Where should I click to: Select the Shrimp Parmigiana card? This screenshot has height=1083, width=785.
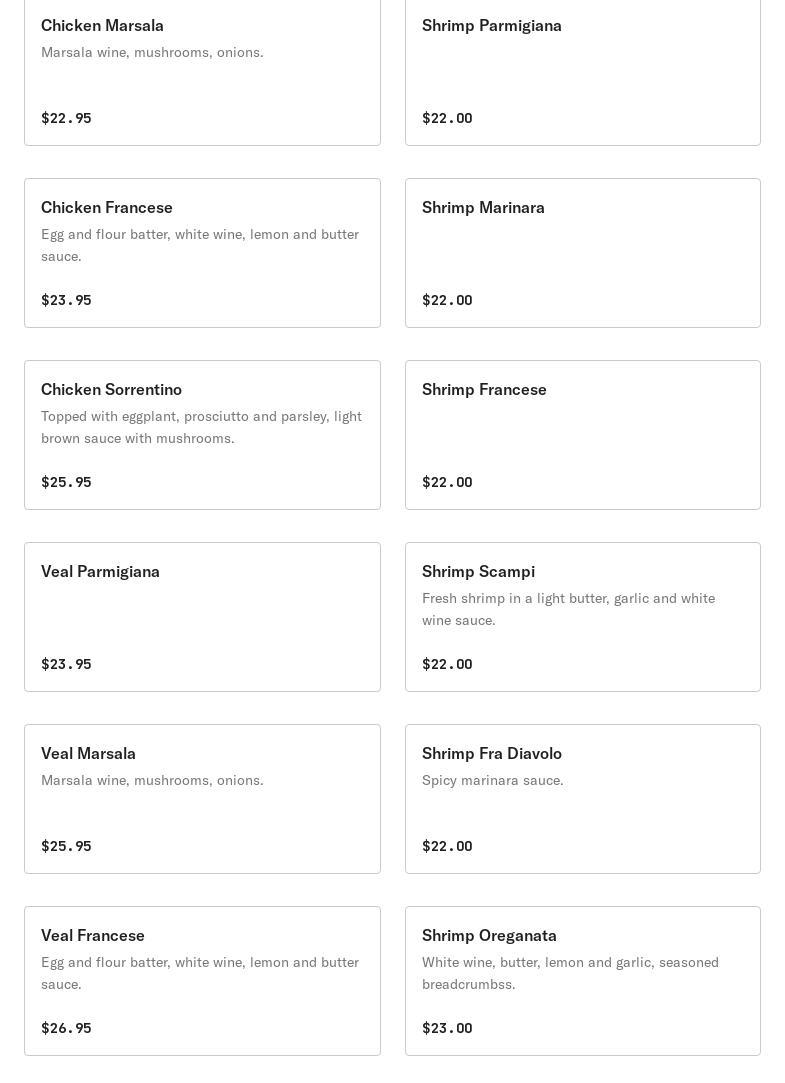coord(491,26)
